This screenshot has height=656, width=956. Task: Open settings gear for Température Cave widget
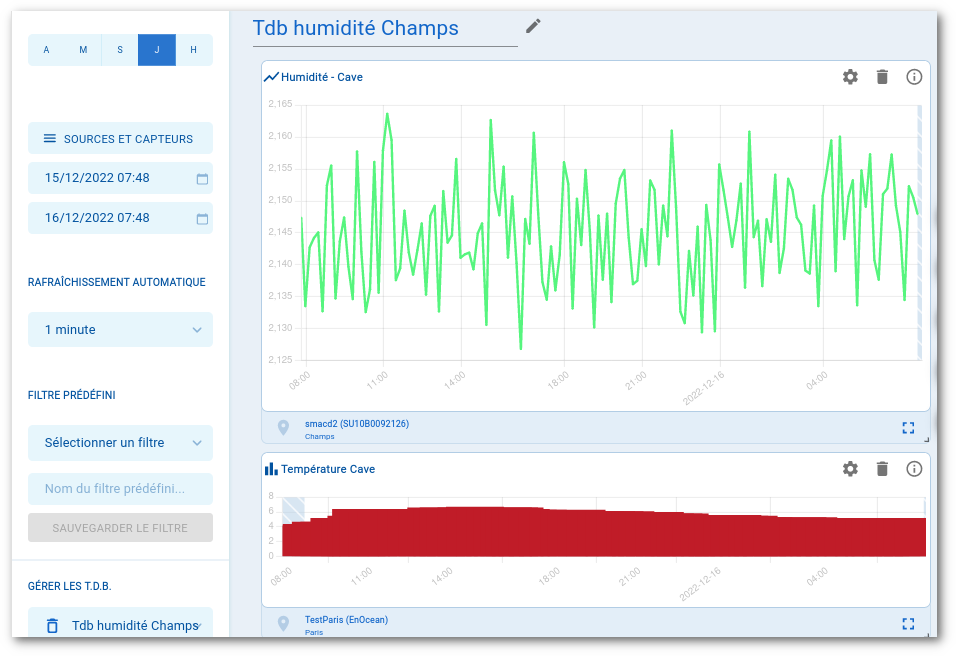(x=850, y=469)
